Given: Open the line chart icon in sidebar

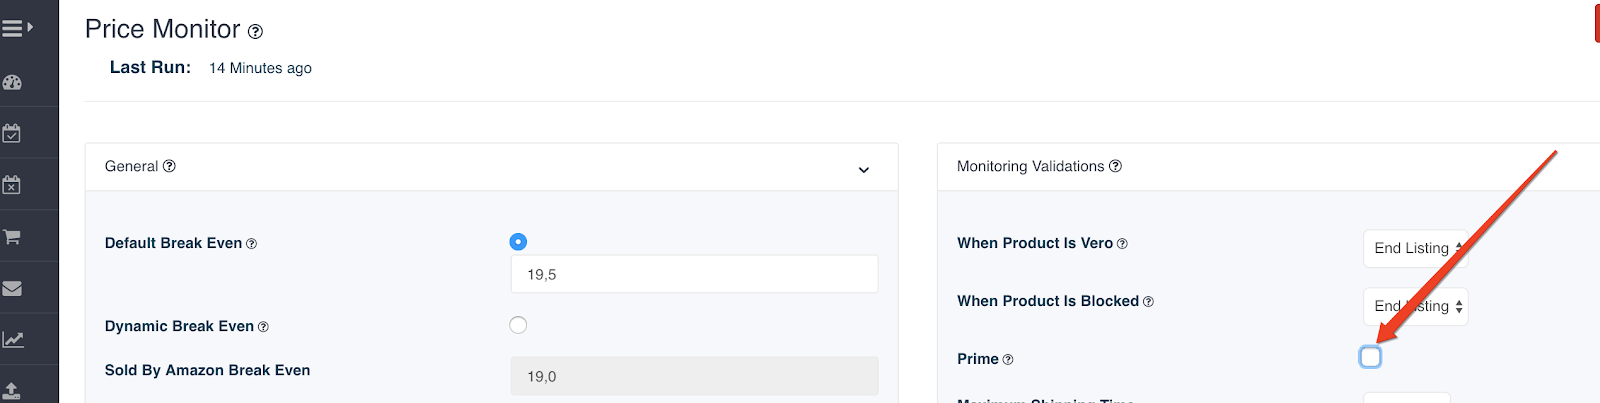Looking at the screenshot, I should pyautogui.click(x=12, y=340).
